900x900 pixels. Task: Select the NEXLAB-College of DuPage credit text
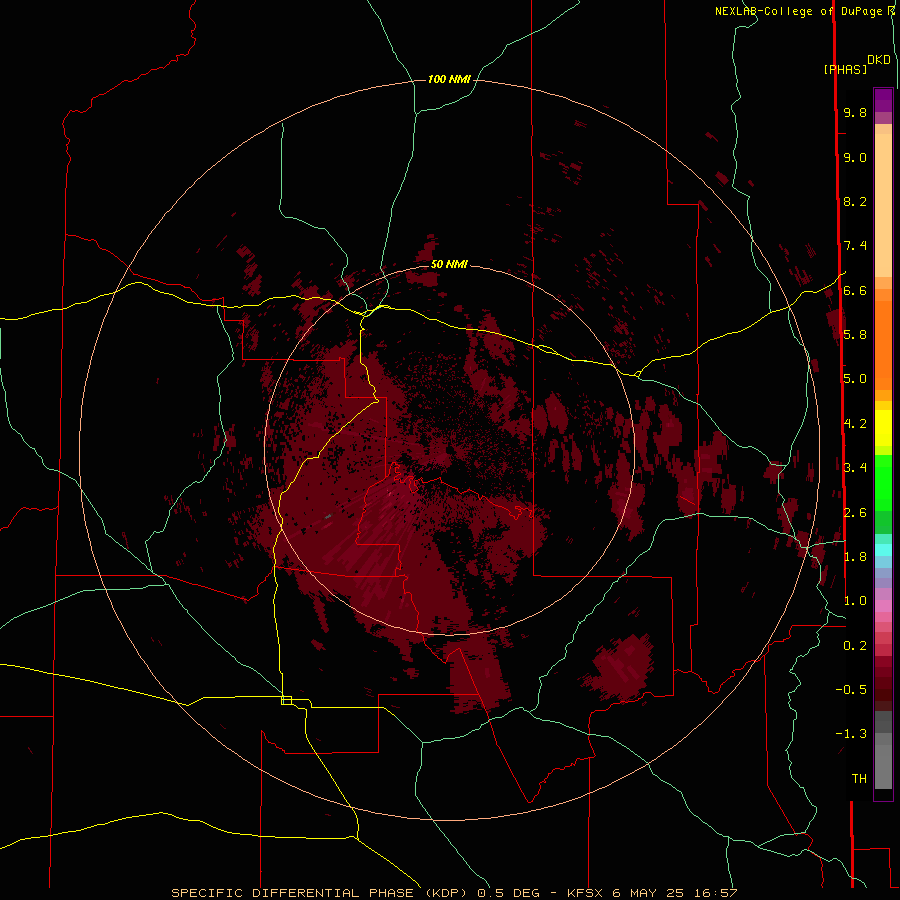click(x=800, y=11)
